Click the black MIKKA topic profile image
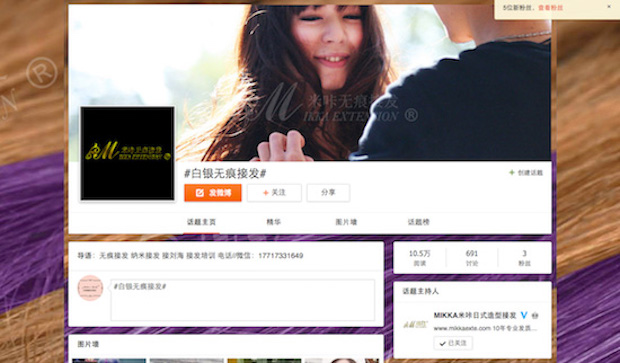620x363 pixels. coord(127,153)
